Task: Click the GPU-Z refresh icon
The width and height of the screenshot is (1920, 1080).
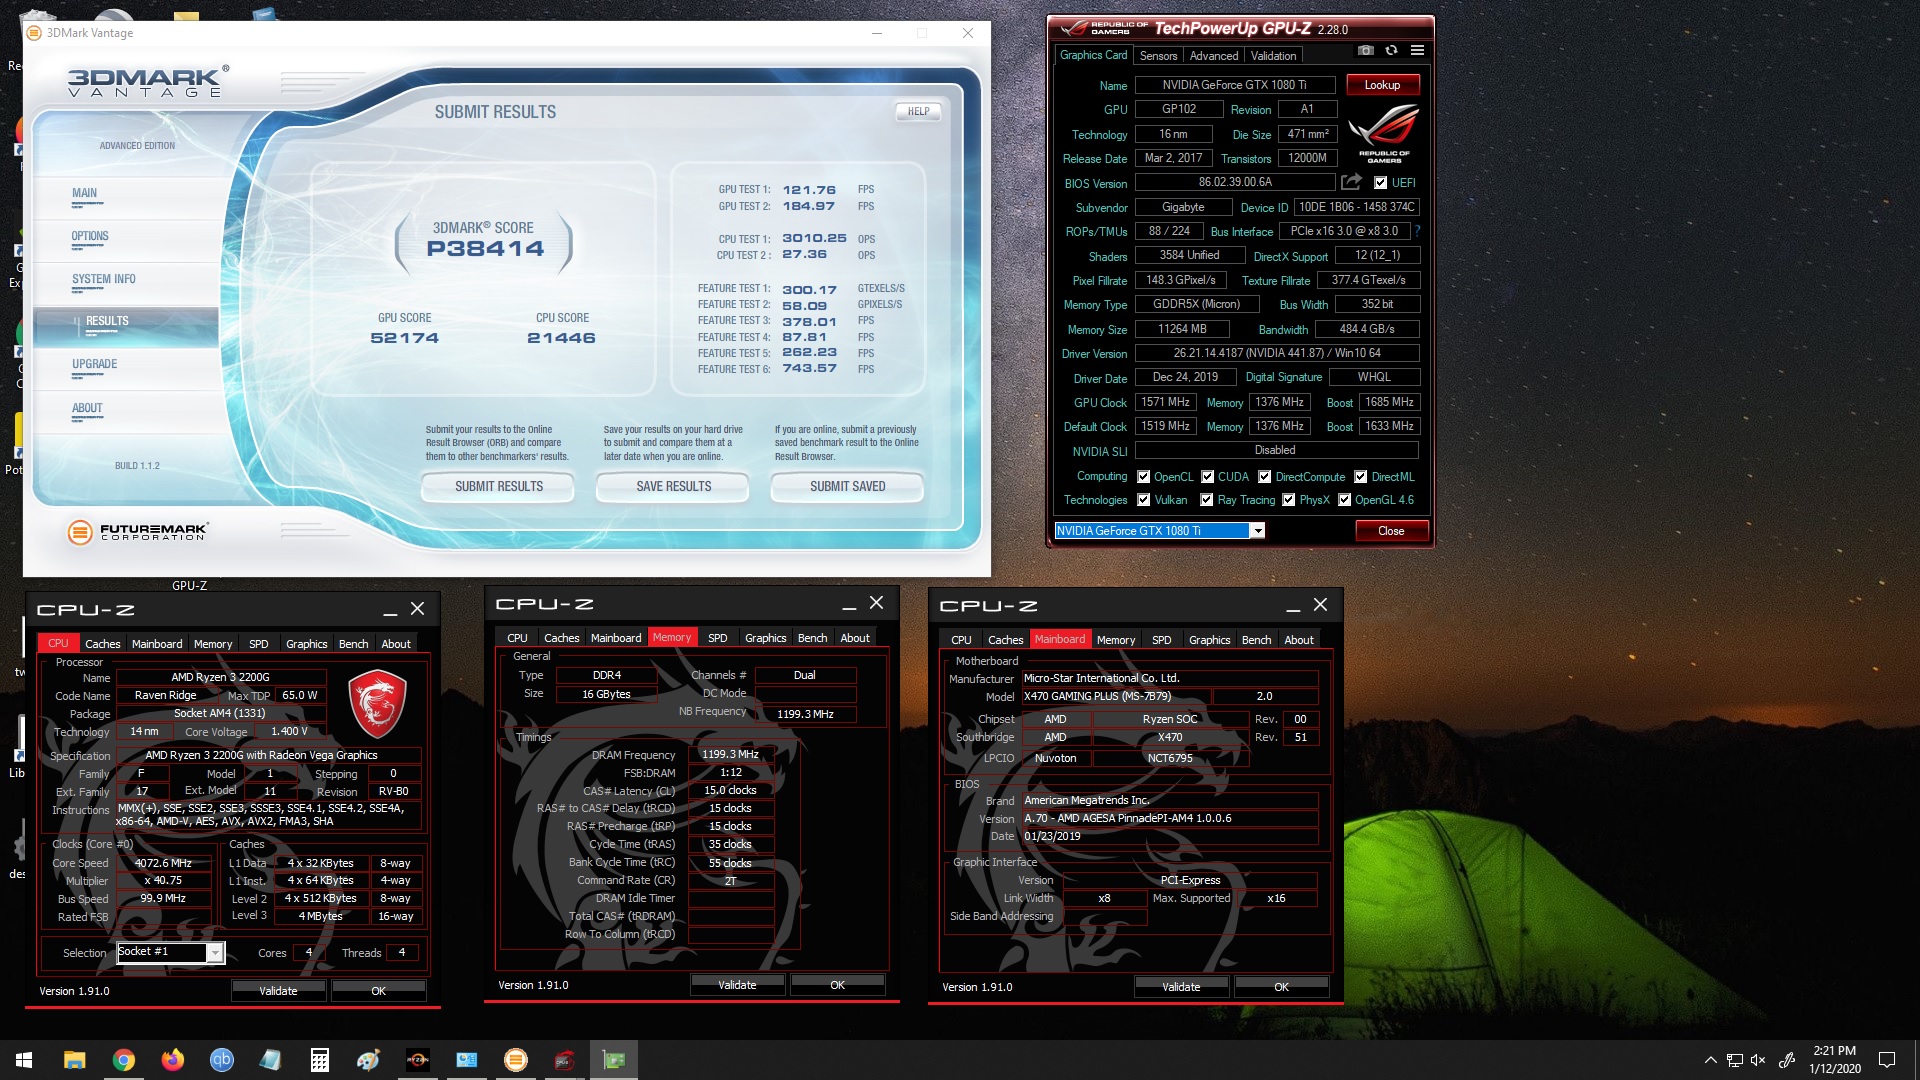Action: pos(1391,50)
